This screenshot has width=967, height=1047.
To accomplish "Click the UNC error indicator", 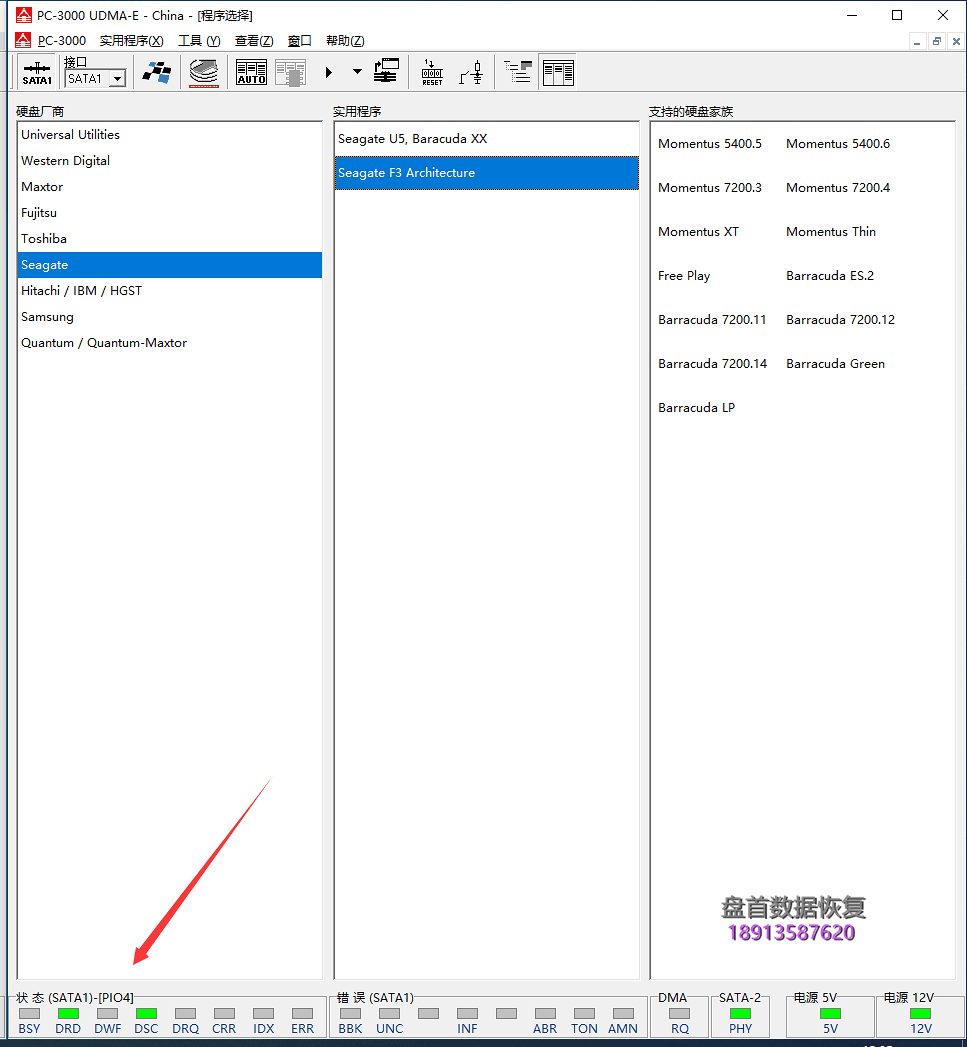I will pyautogui.click(x=389, y=1014).
